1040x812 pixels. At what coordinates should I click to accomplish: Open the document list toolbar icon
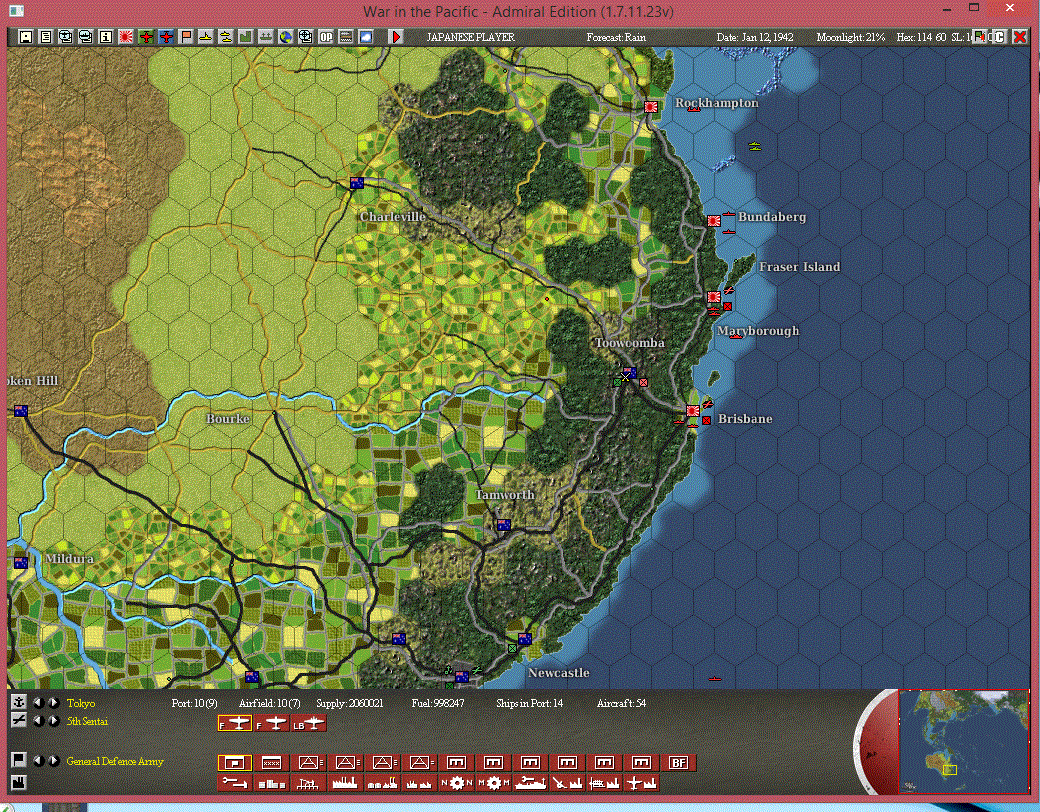point(46,37)
